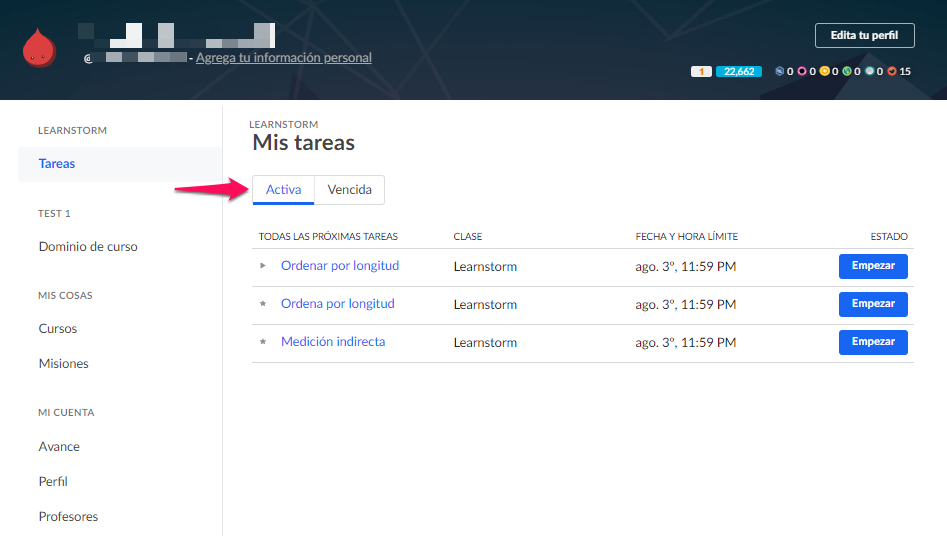Click the FECHA Y HORA LÍMITE column header
Viewport: 947px width, 536px height.
point(687,236)
